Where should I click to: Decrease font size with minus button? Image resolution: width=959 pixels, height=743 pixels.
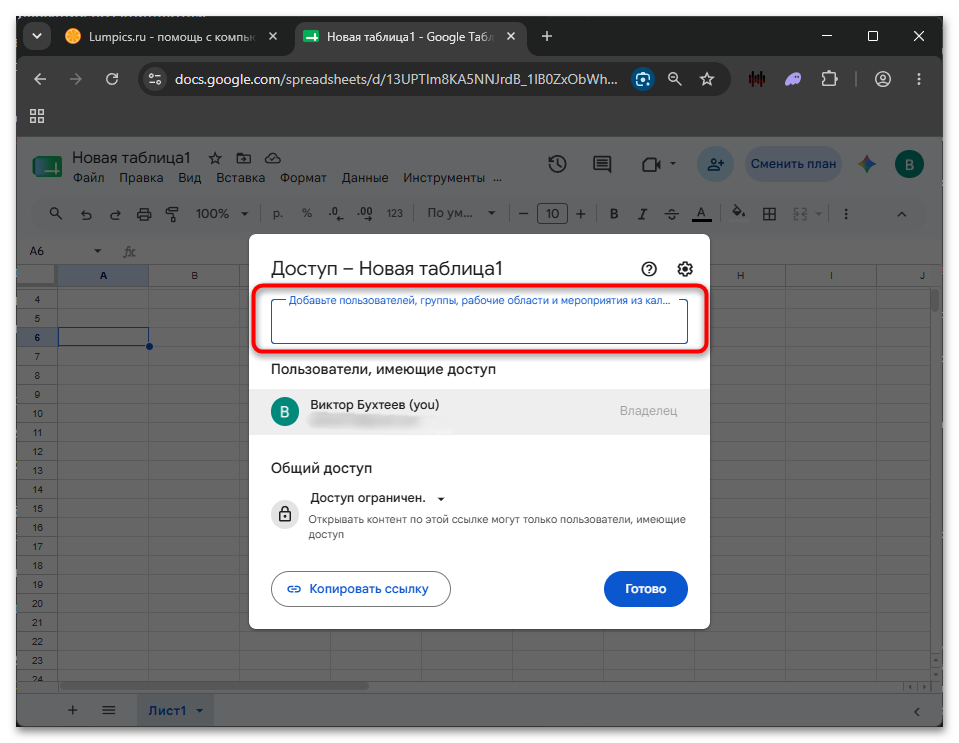click(524, 214)
